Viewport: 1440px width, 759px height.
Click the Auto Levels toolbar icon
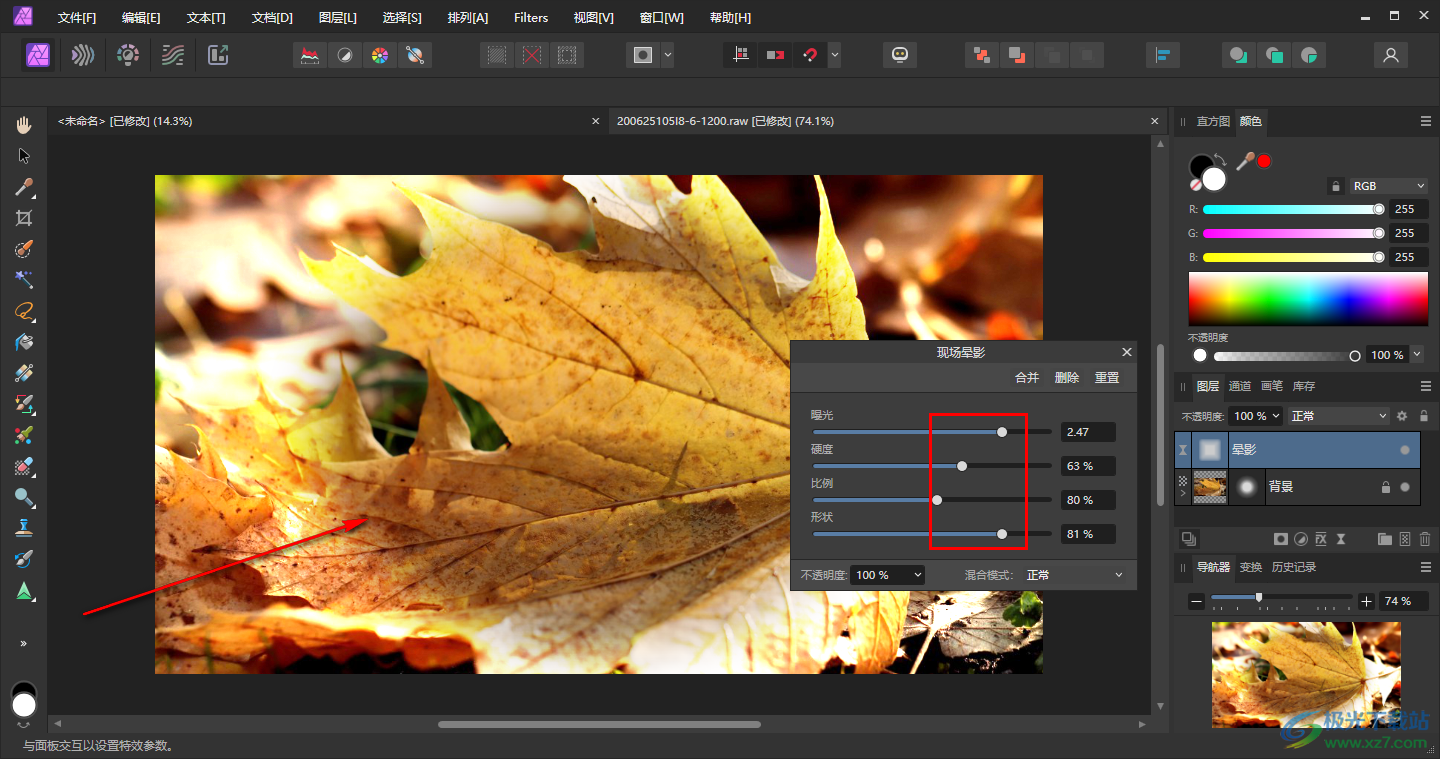(x=310, y=55)
